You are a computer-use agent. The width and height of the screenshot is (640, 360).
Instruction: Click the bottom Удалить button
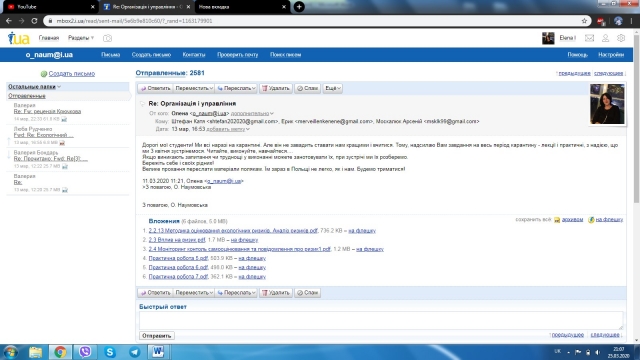(276, 293)
